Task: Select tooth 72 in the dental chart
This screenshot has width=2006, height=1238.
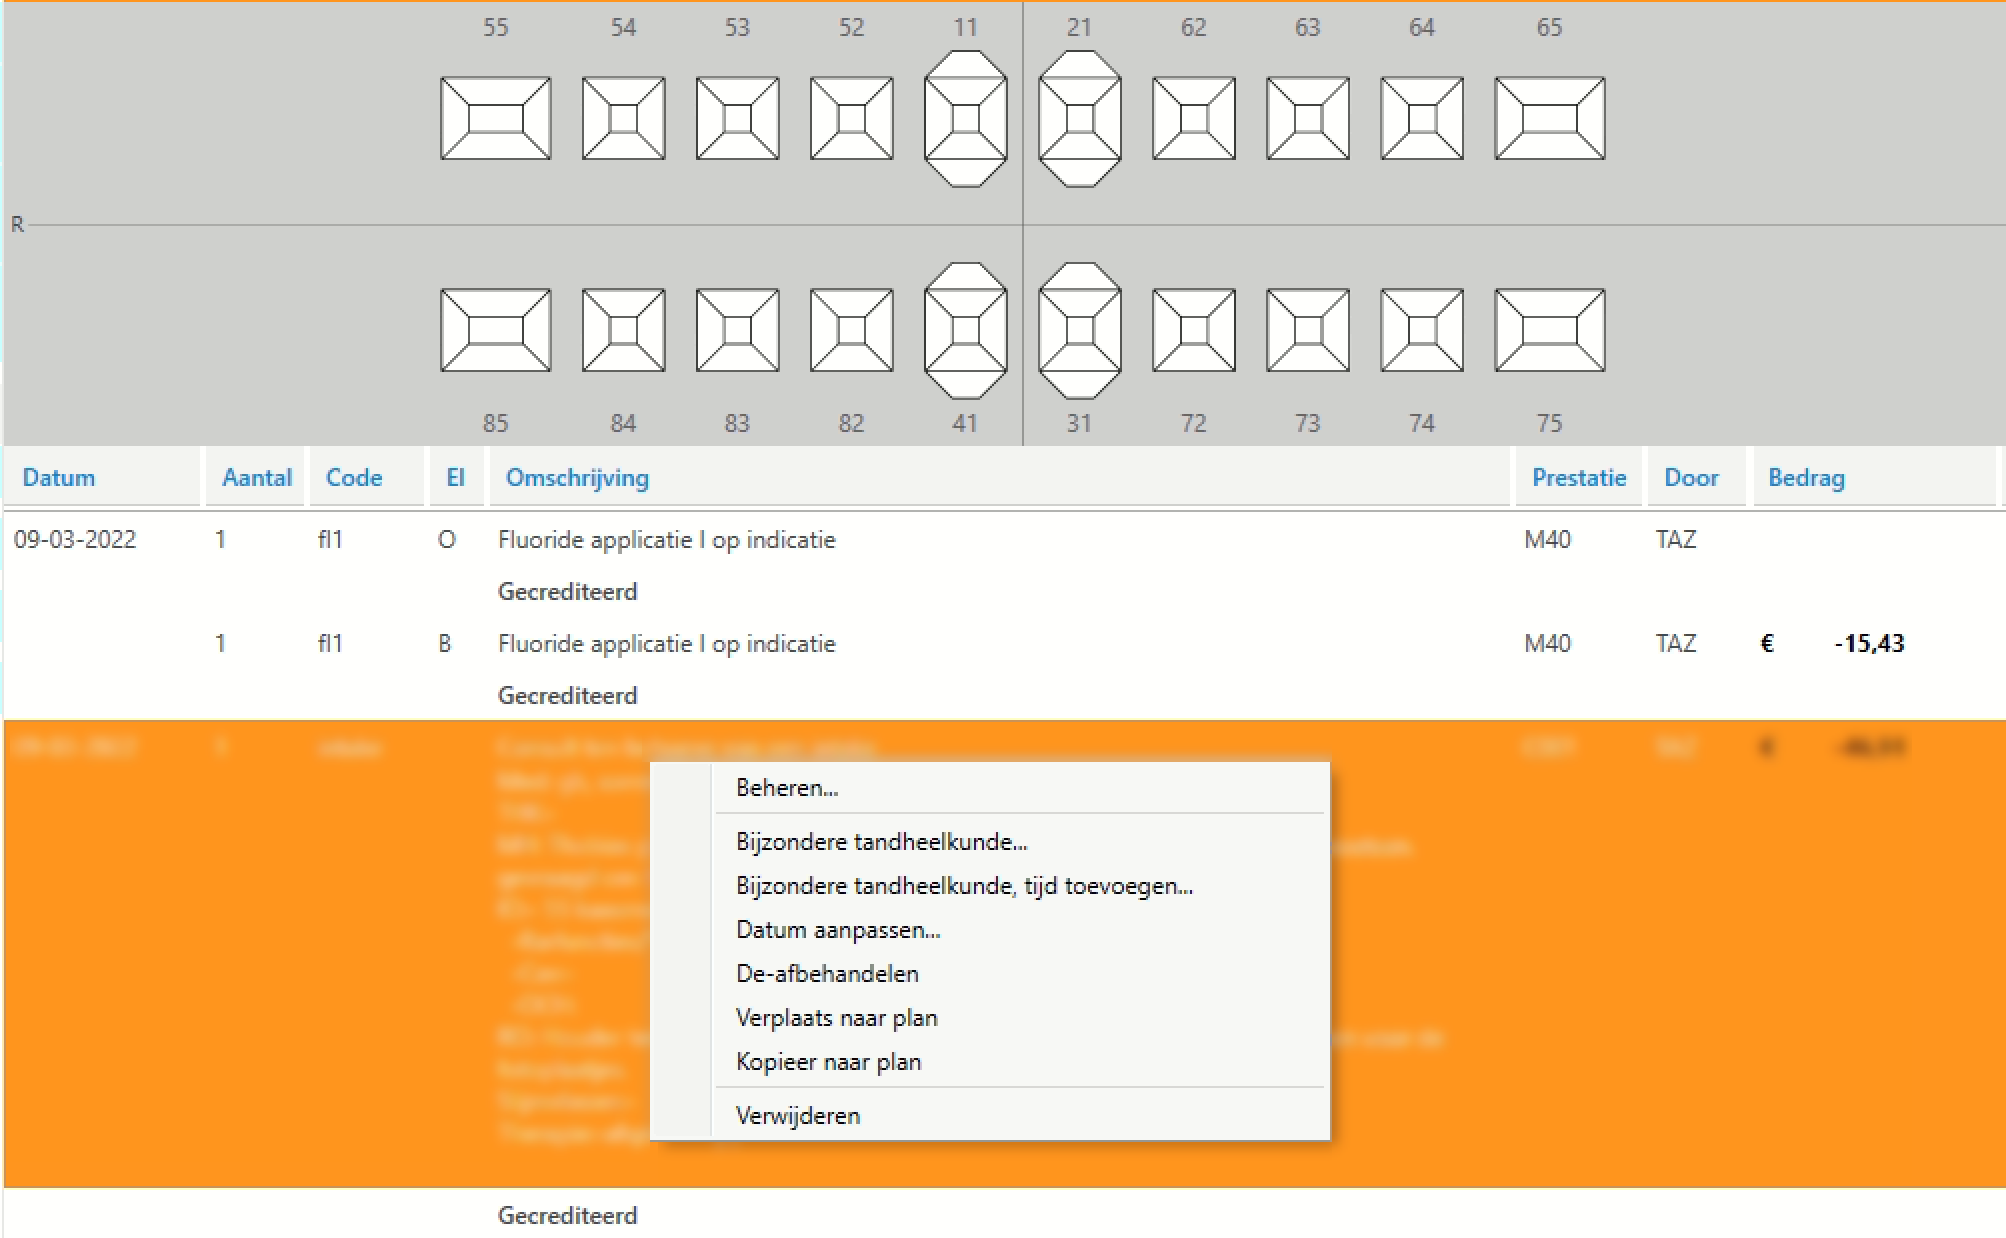Action: click(x=1193, y=330)
